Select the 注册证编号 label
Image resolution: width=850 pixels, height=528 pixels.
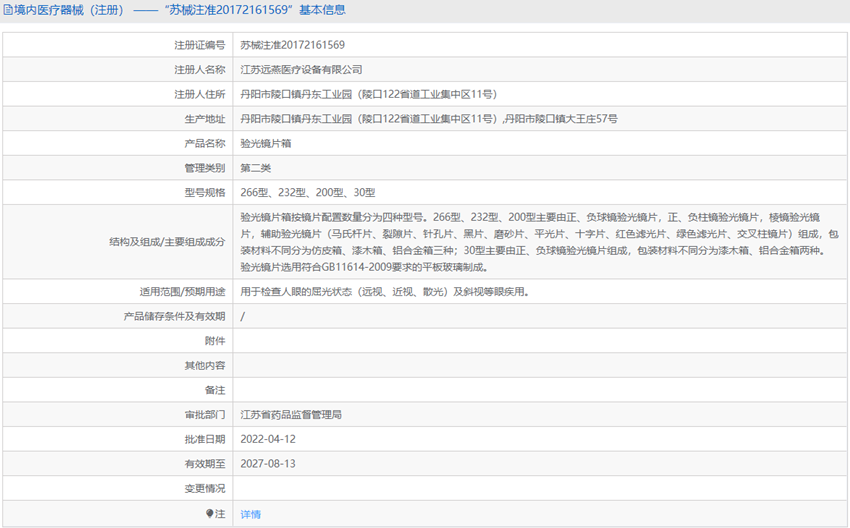(x=199, y=45)
